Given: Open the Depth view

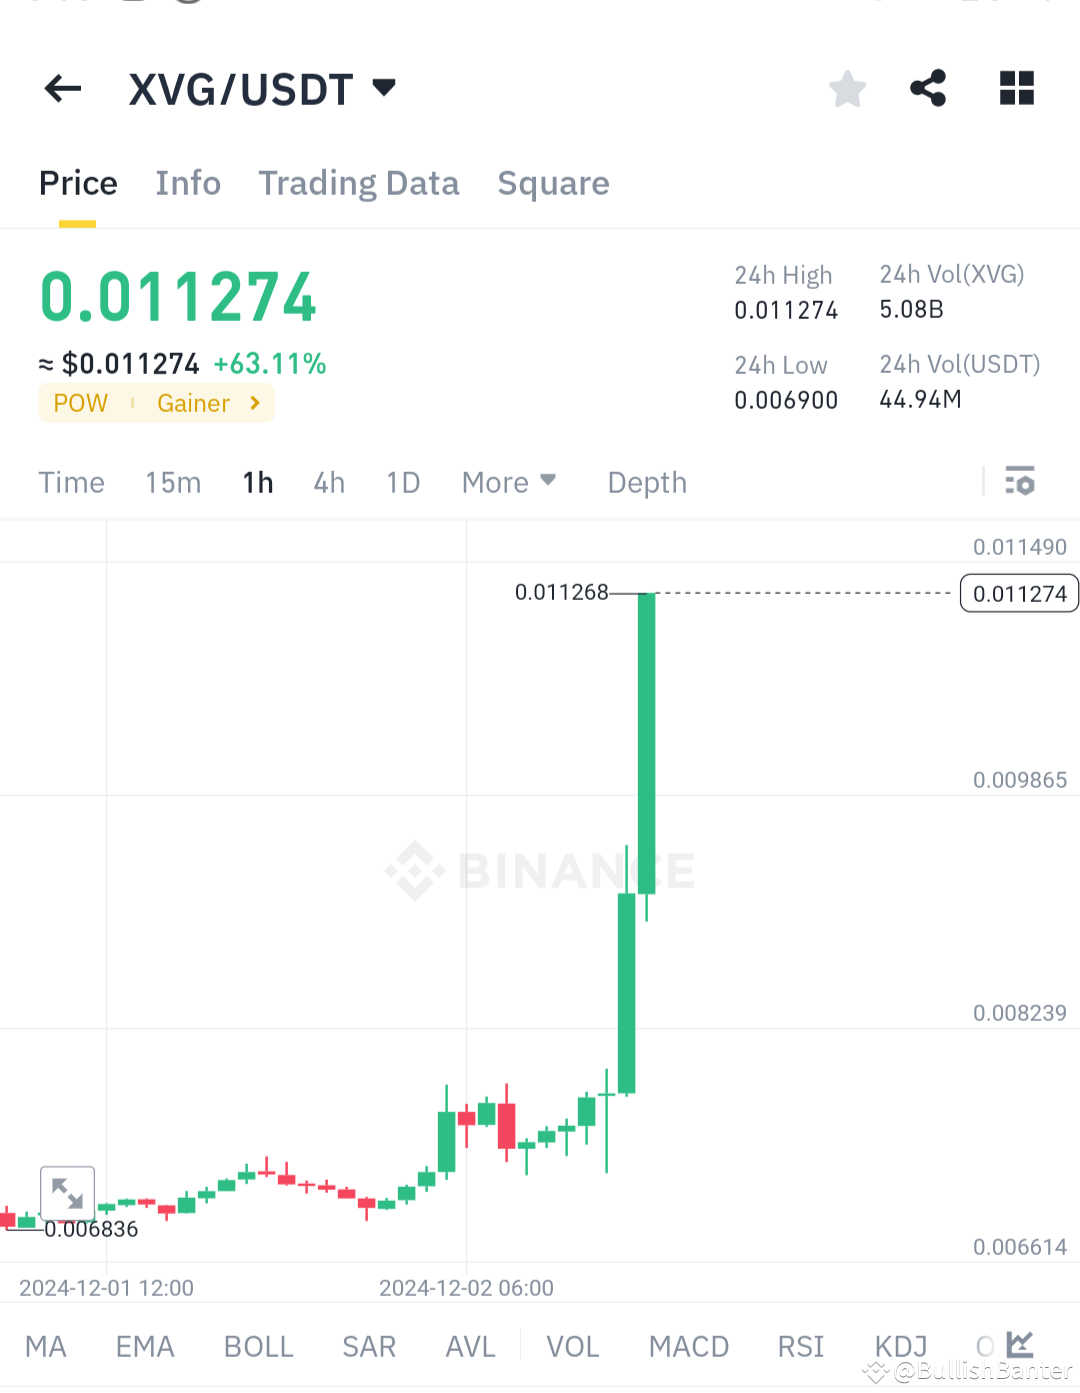Looking at the screenshot, I should coord(646,482).
